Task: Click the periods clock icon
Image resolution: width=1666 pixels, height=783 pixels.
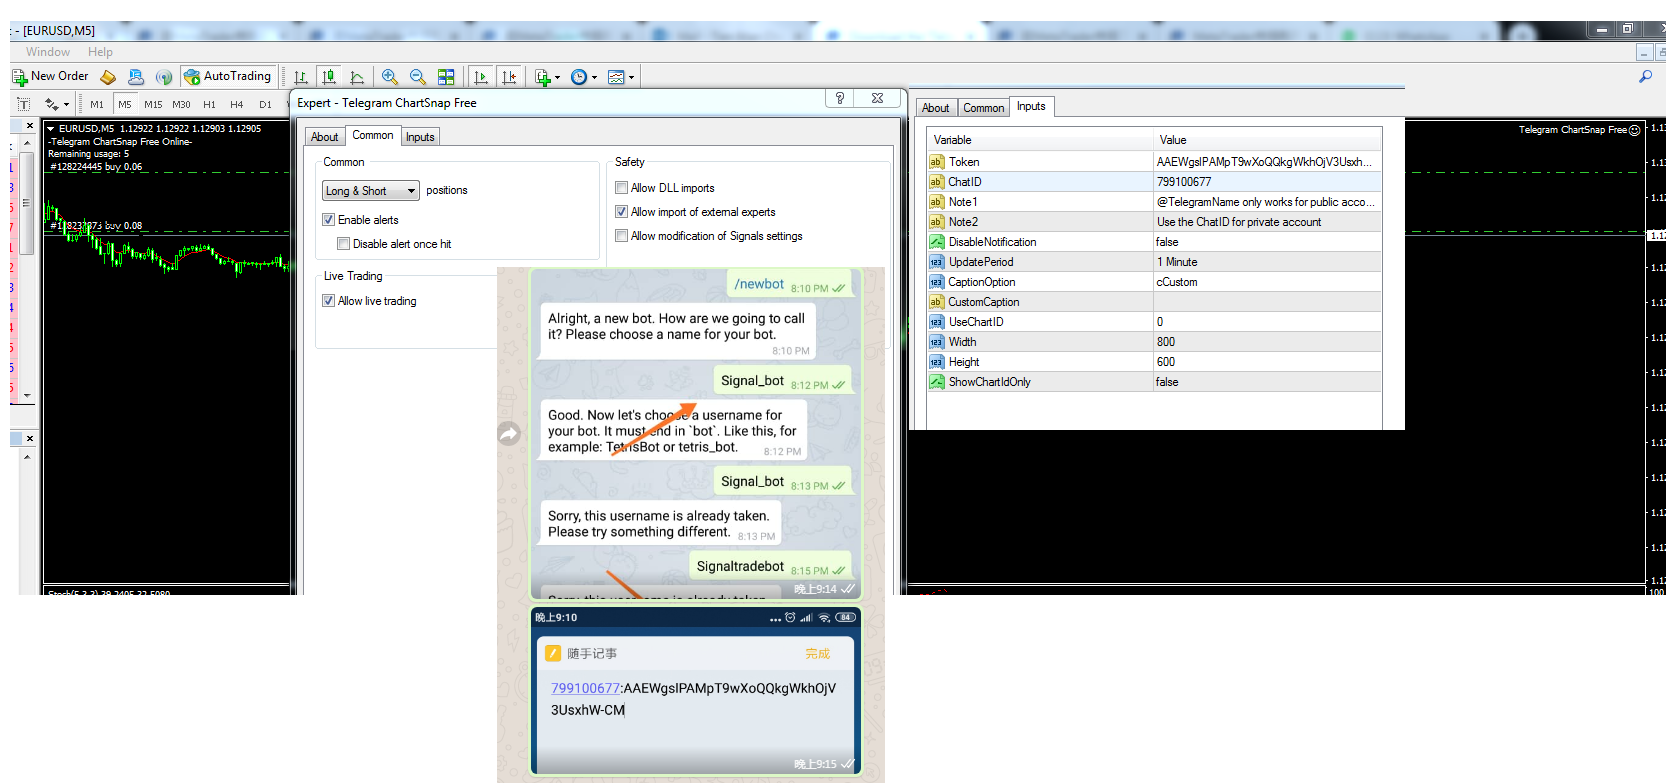Action: pyautogui.click(x=579, y=77)
